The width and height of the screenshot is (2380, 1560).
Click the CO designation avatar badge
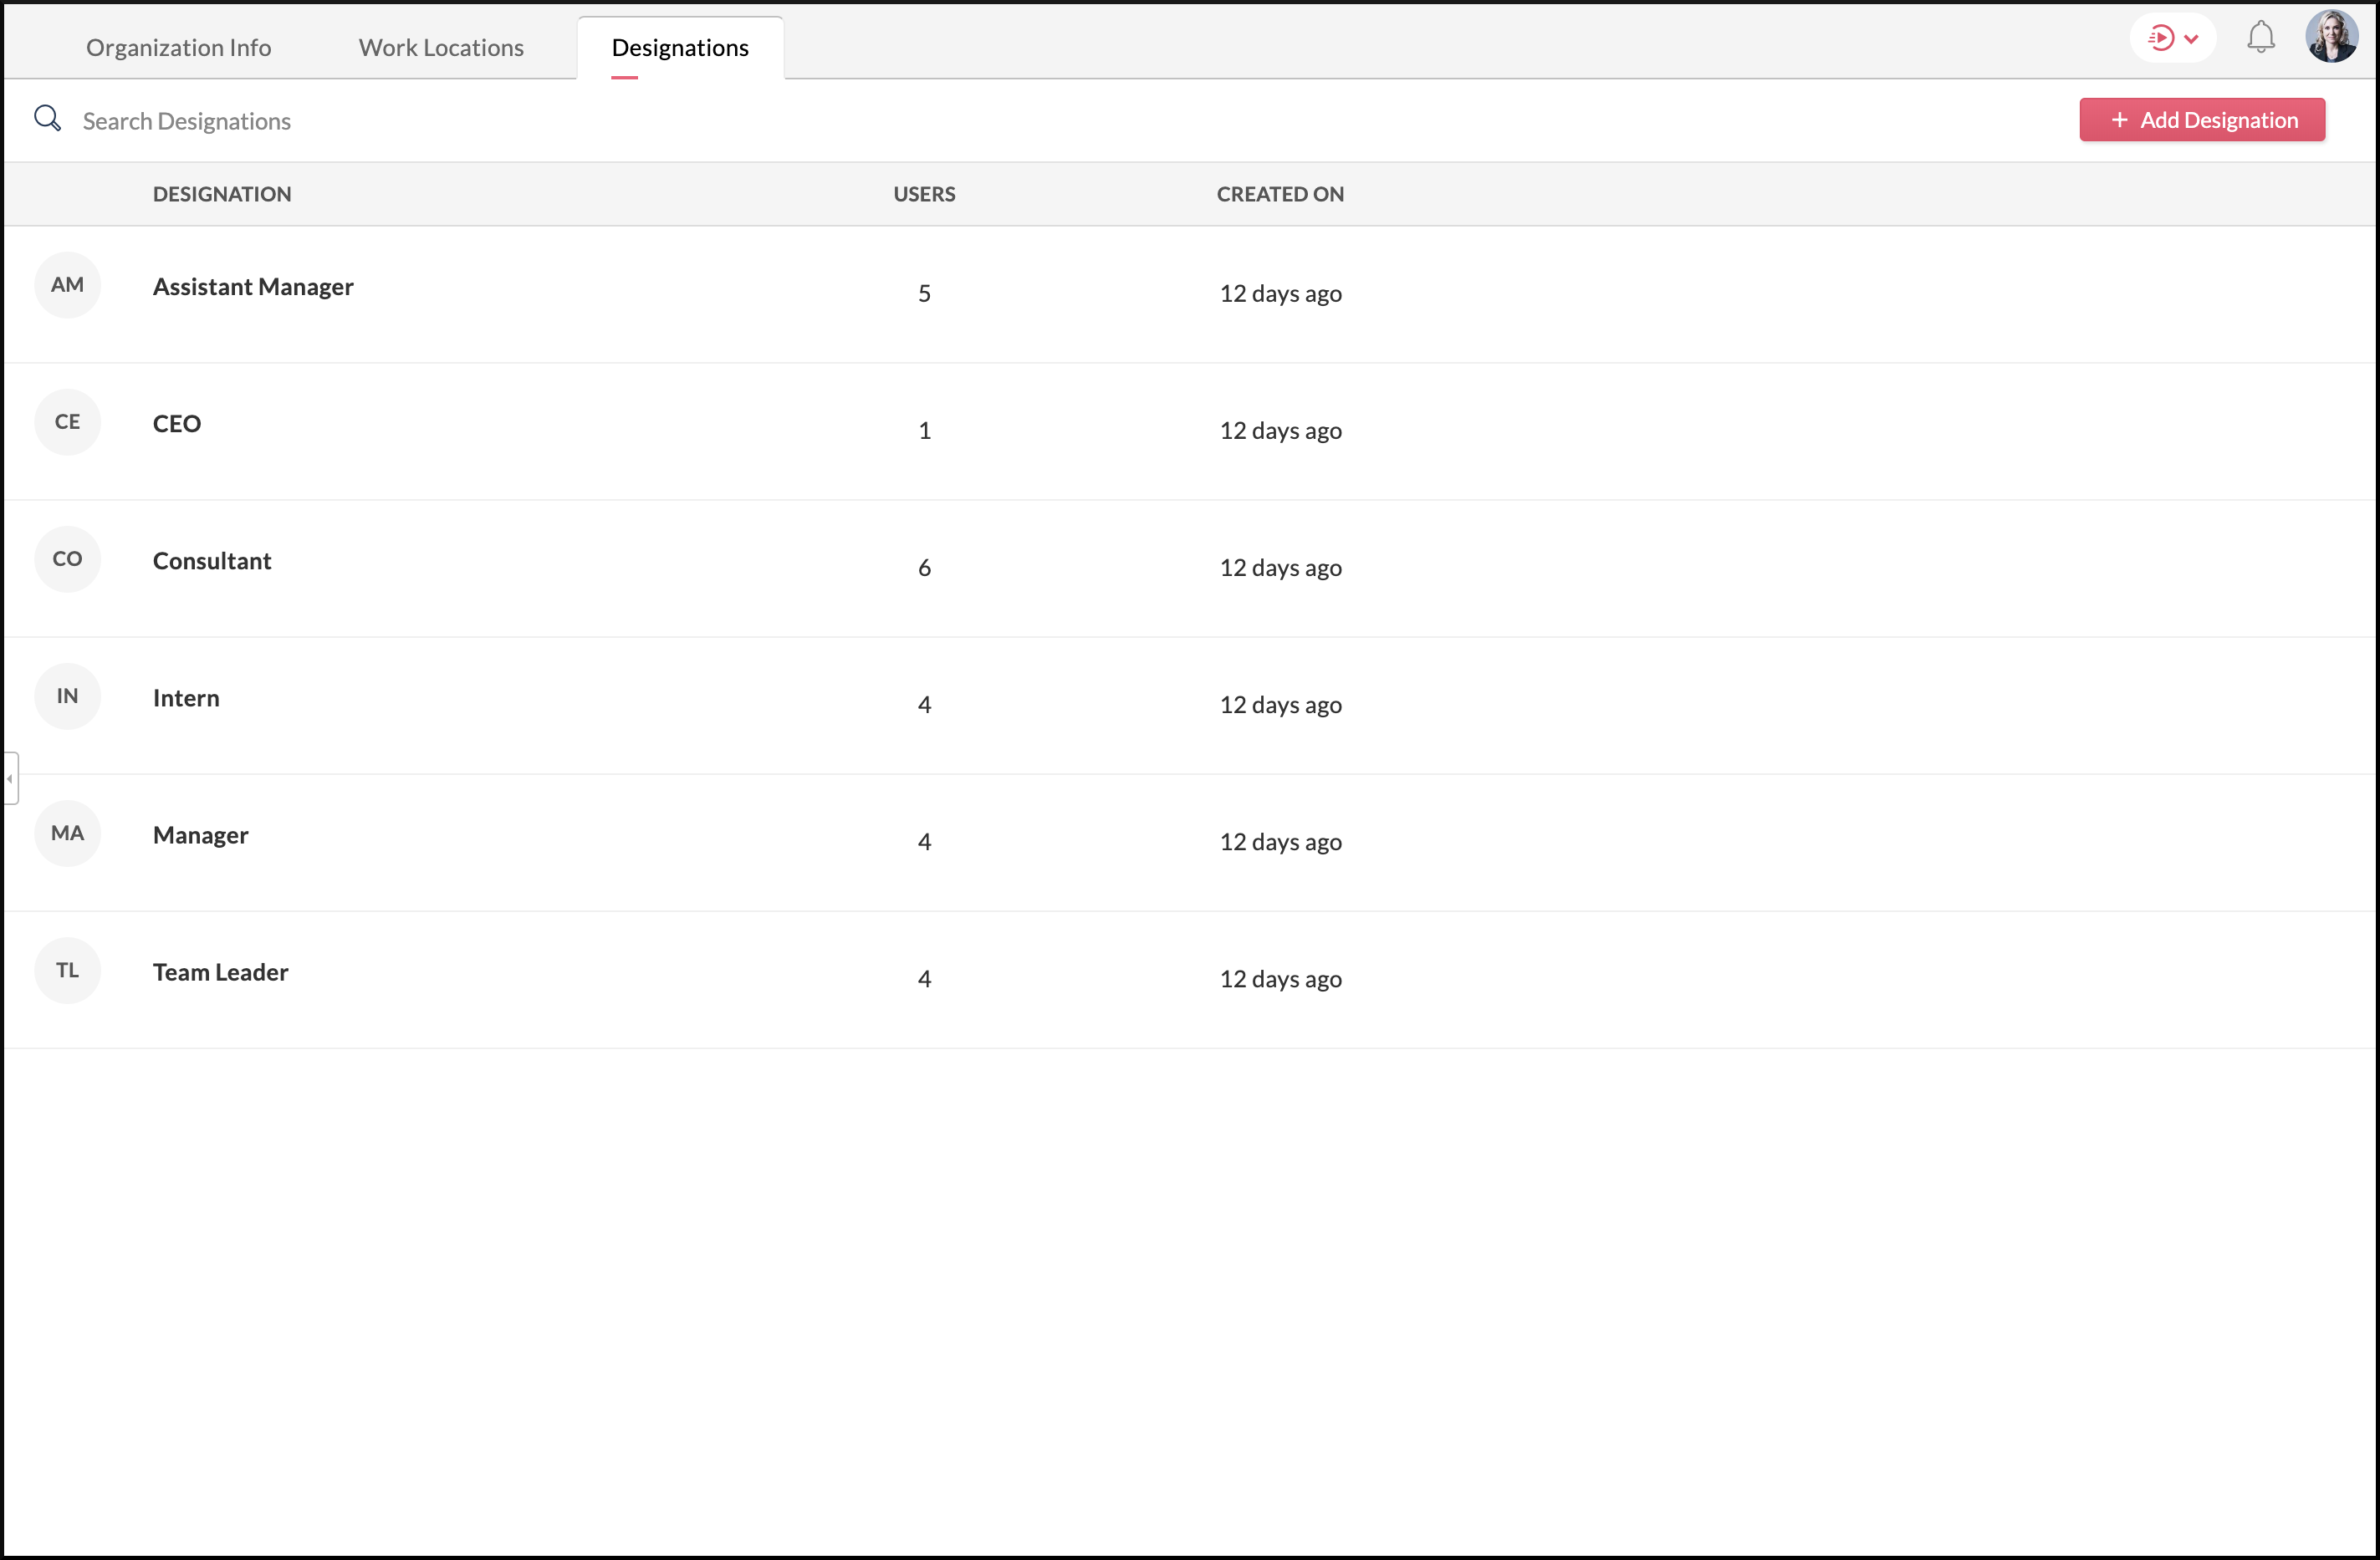click(x=67, y=559)
